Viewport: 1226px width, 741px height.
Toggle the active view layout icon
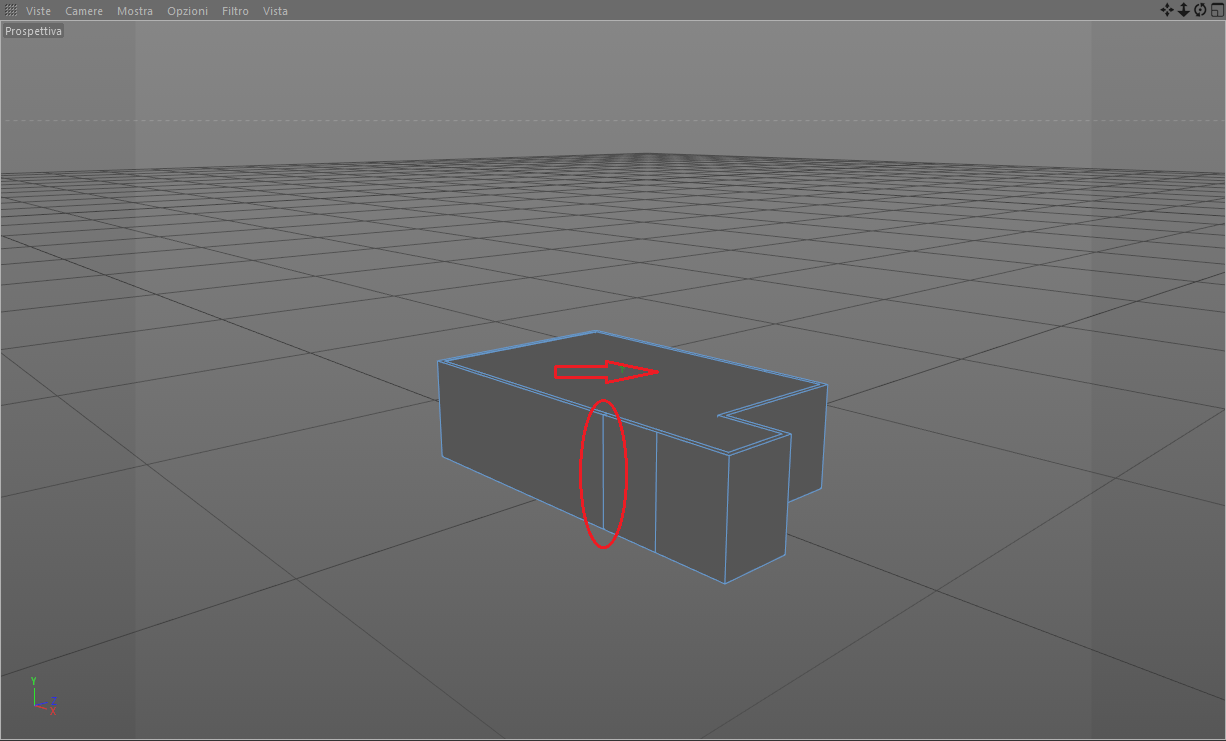pos(1217,10)
